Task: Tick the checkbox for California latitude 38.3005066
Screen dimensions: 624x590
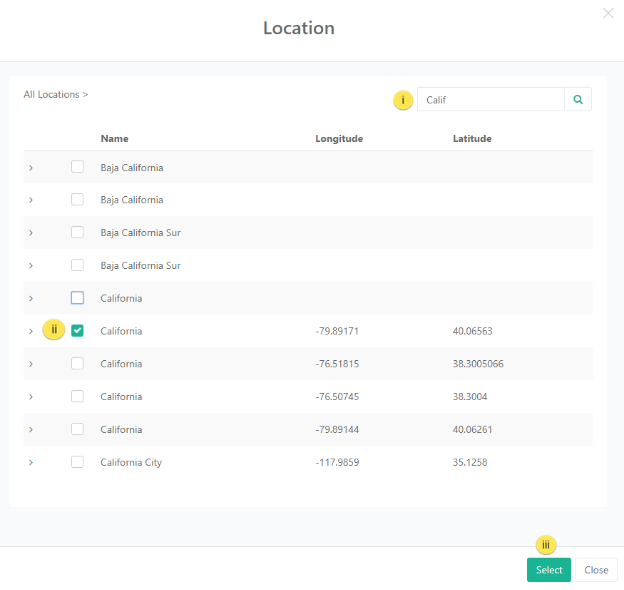Action: [77, 364]
